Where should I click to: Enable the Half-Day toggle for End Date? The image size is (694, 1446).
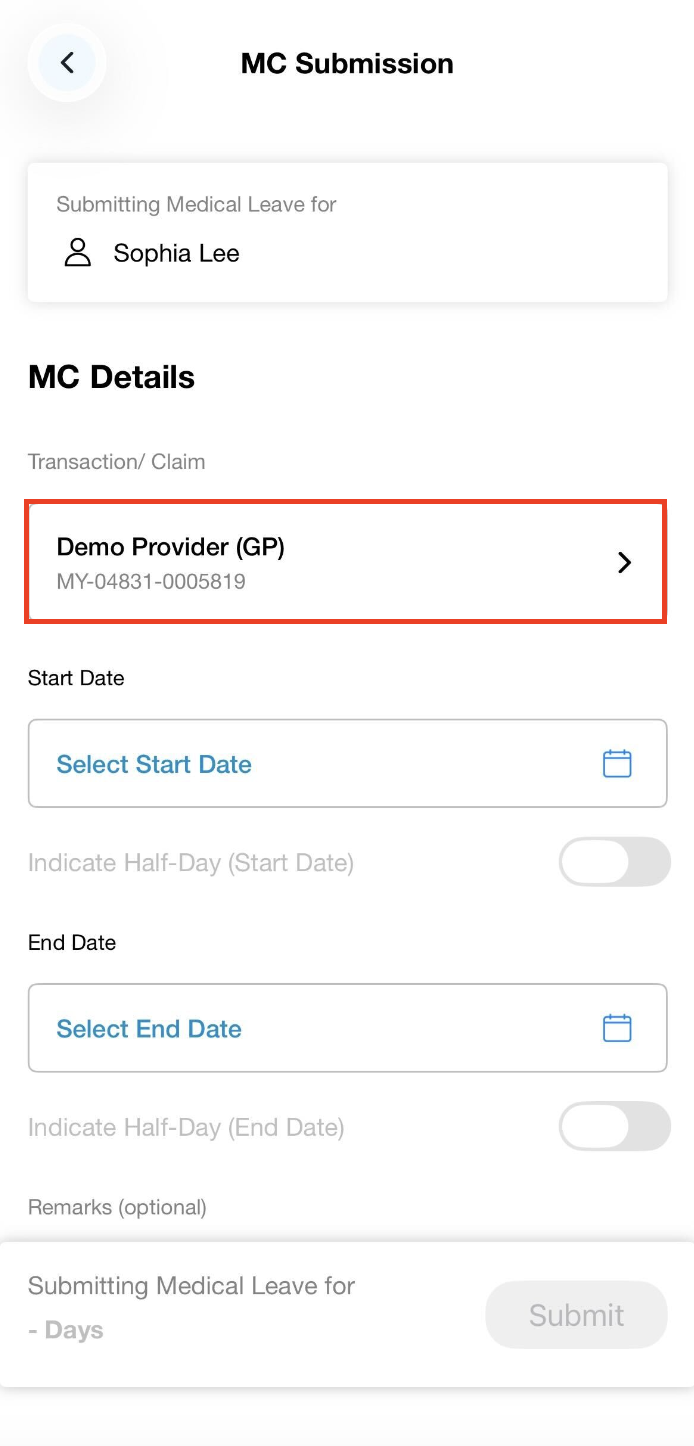[614, 1127]
